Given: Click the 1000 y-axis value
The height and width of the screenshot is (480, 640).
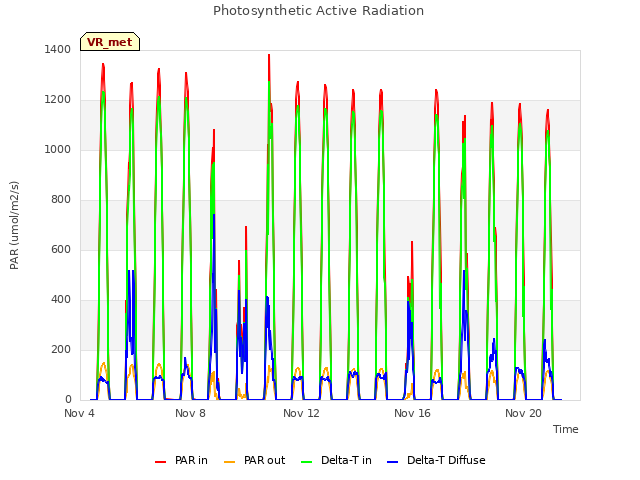Looking at the screenshot, I should click(x=58, y=150).
